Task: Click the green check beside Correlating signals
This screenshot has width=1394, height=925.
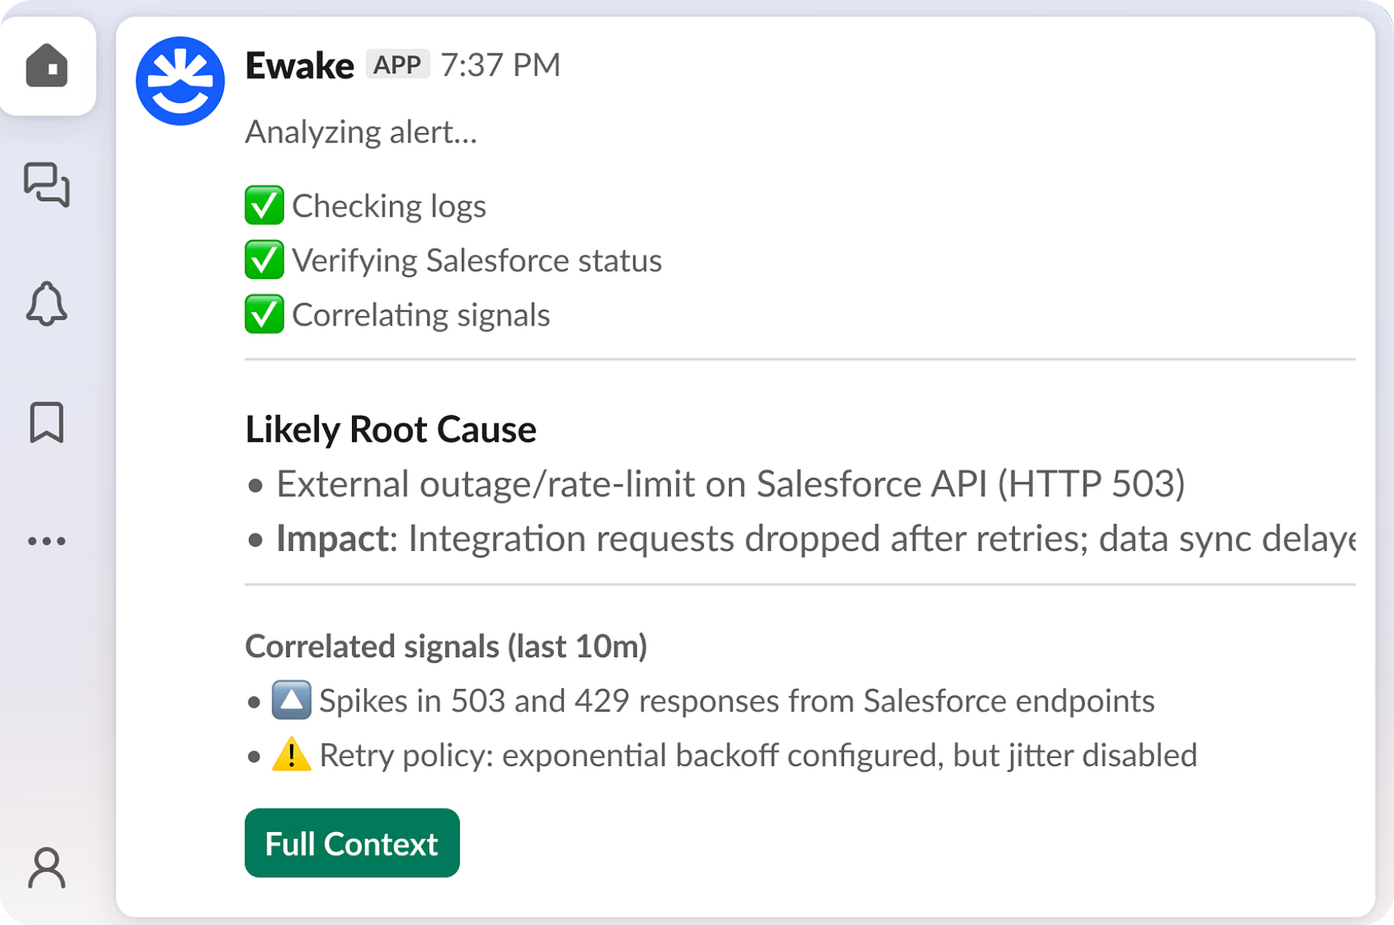Action: (264, 314)
